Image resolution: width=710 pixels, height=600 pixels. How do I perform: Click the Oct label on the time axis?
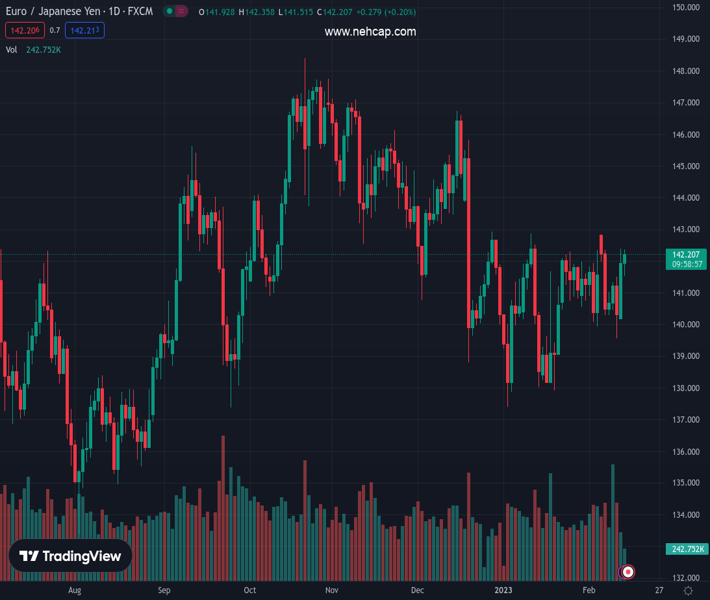pyautogui.click(x=250, y=591)
